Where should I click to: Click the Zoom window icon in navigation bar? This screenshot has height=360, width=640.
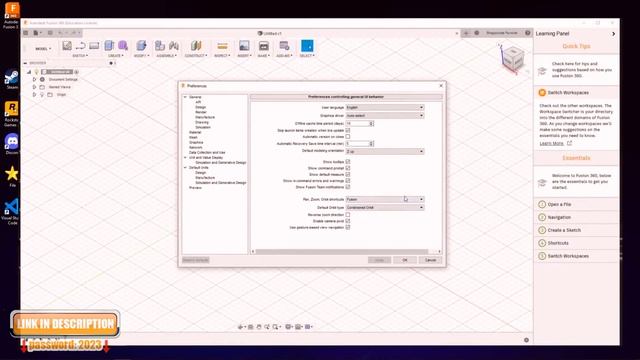coord(276,327)
